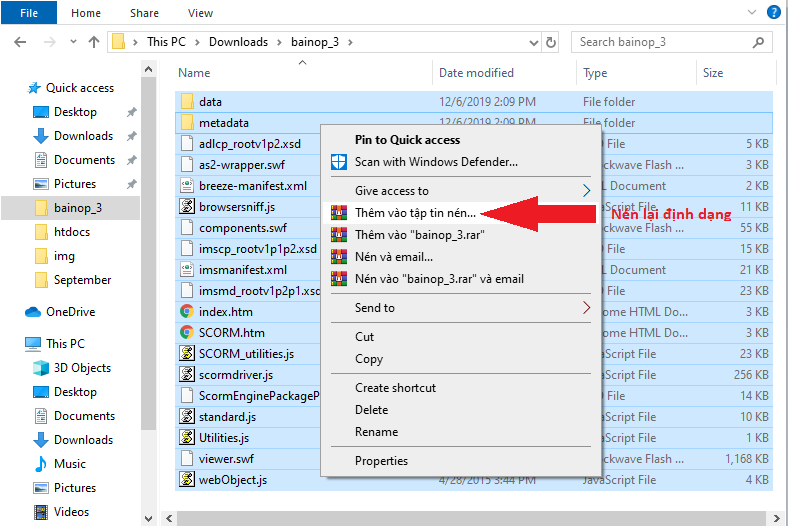Select the scormdriver.js script icon

coord(187,374)
